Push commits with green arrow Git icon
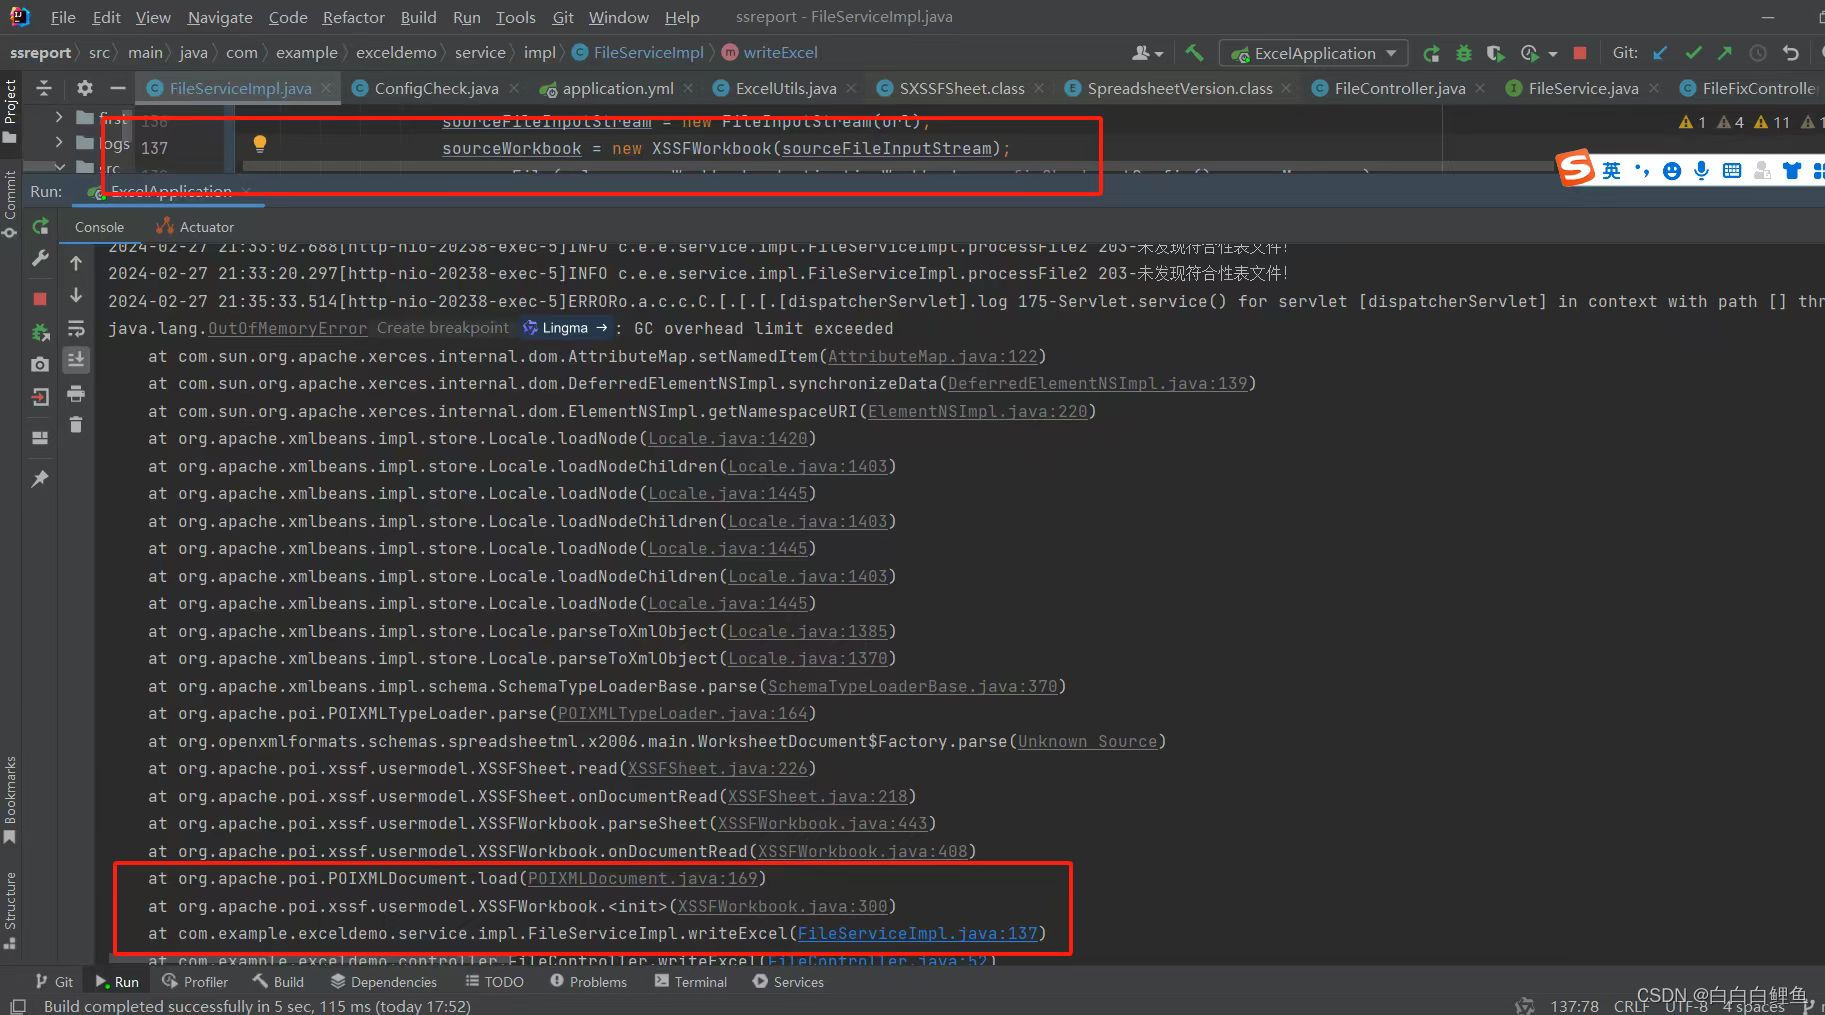Viewport: 1825px width, 1015px height. tap(1723, 53)
